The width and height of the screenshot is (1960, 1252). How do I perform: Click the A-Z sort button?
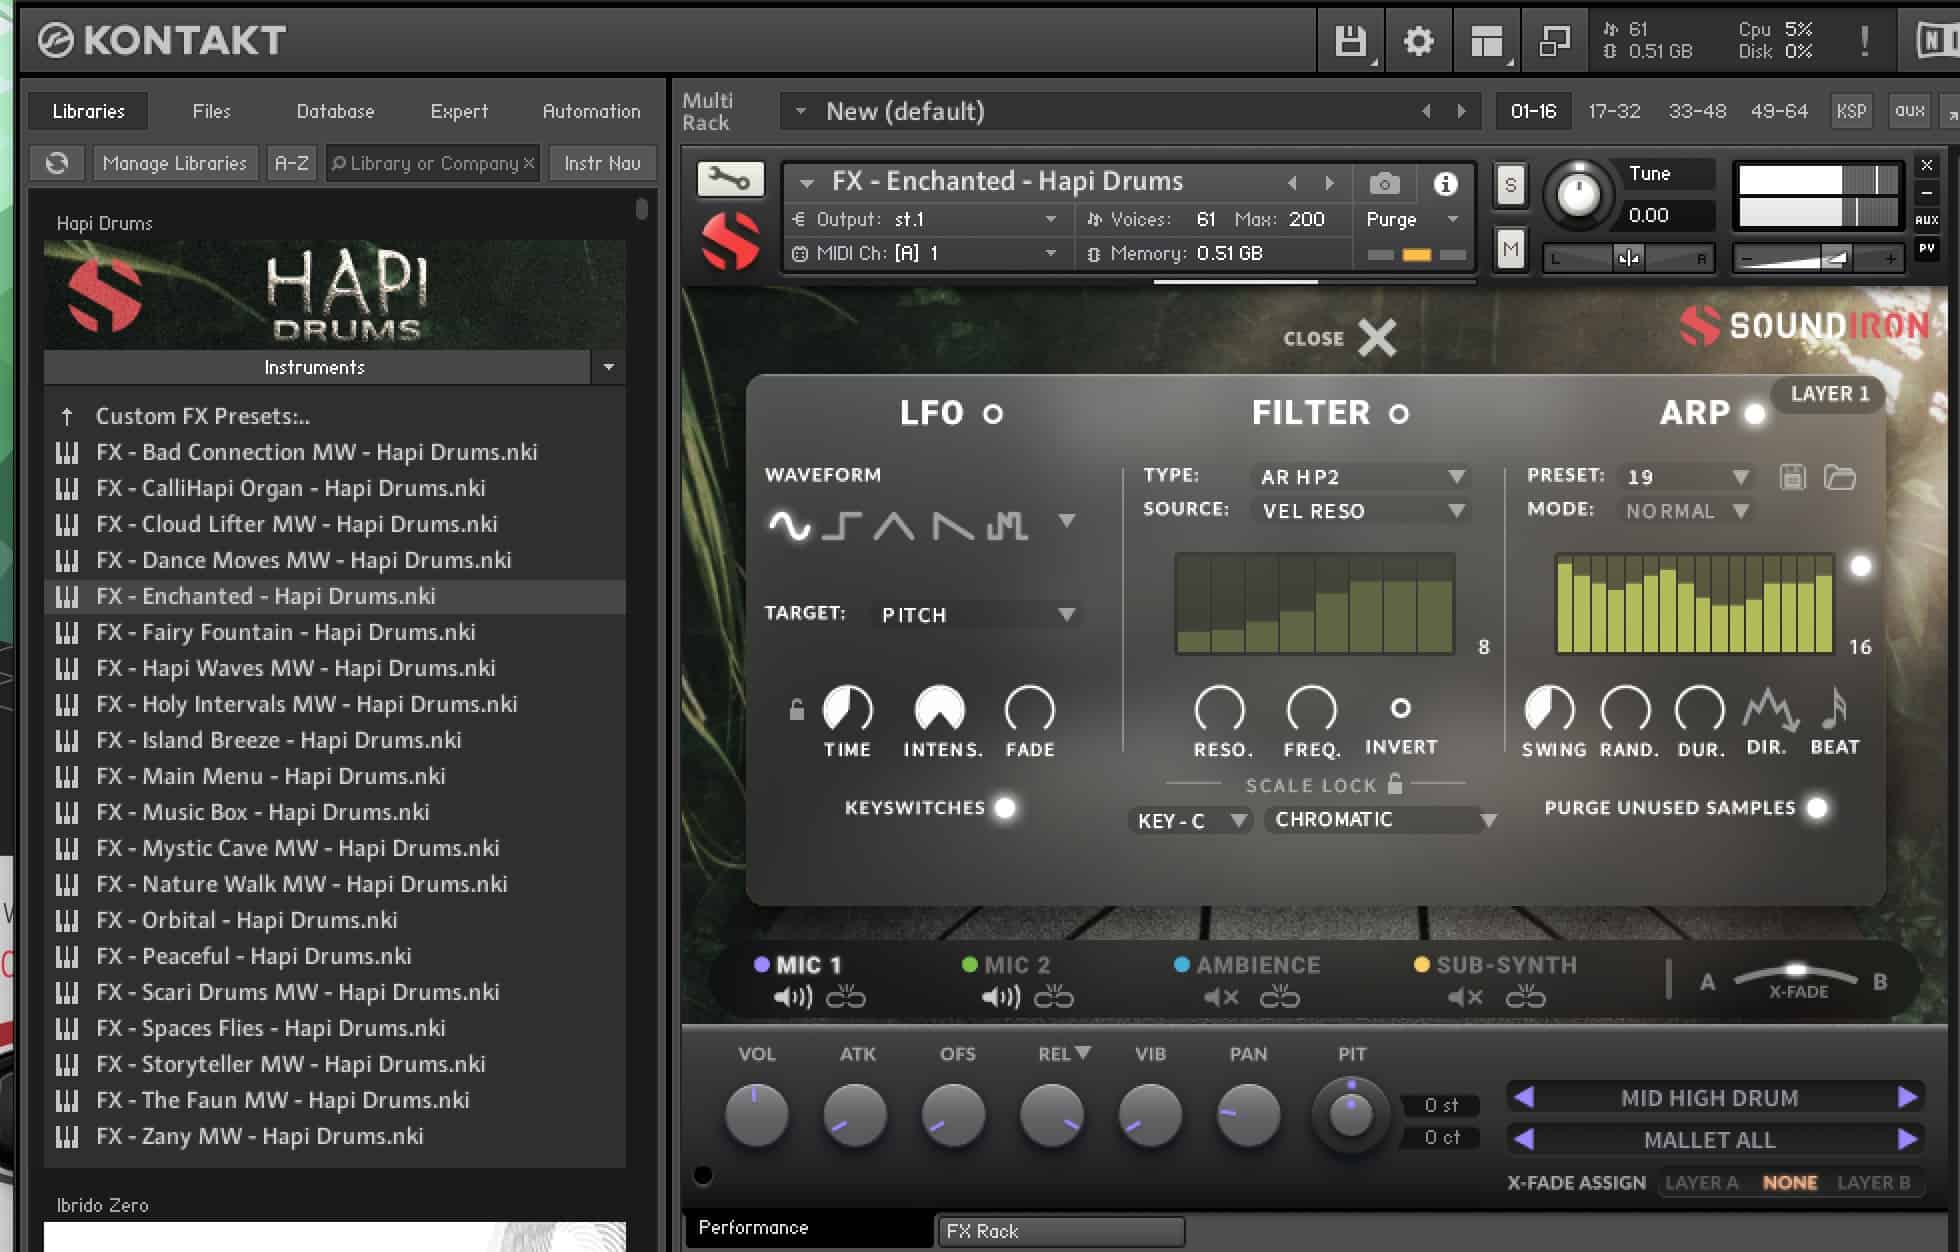[x=292, y=163]
